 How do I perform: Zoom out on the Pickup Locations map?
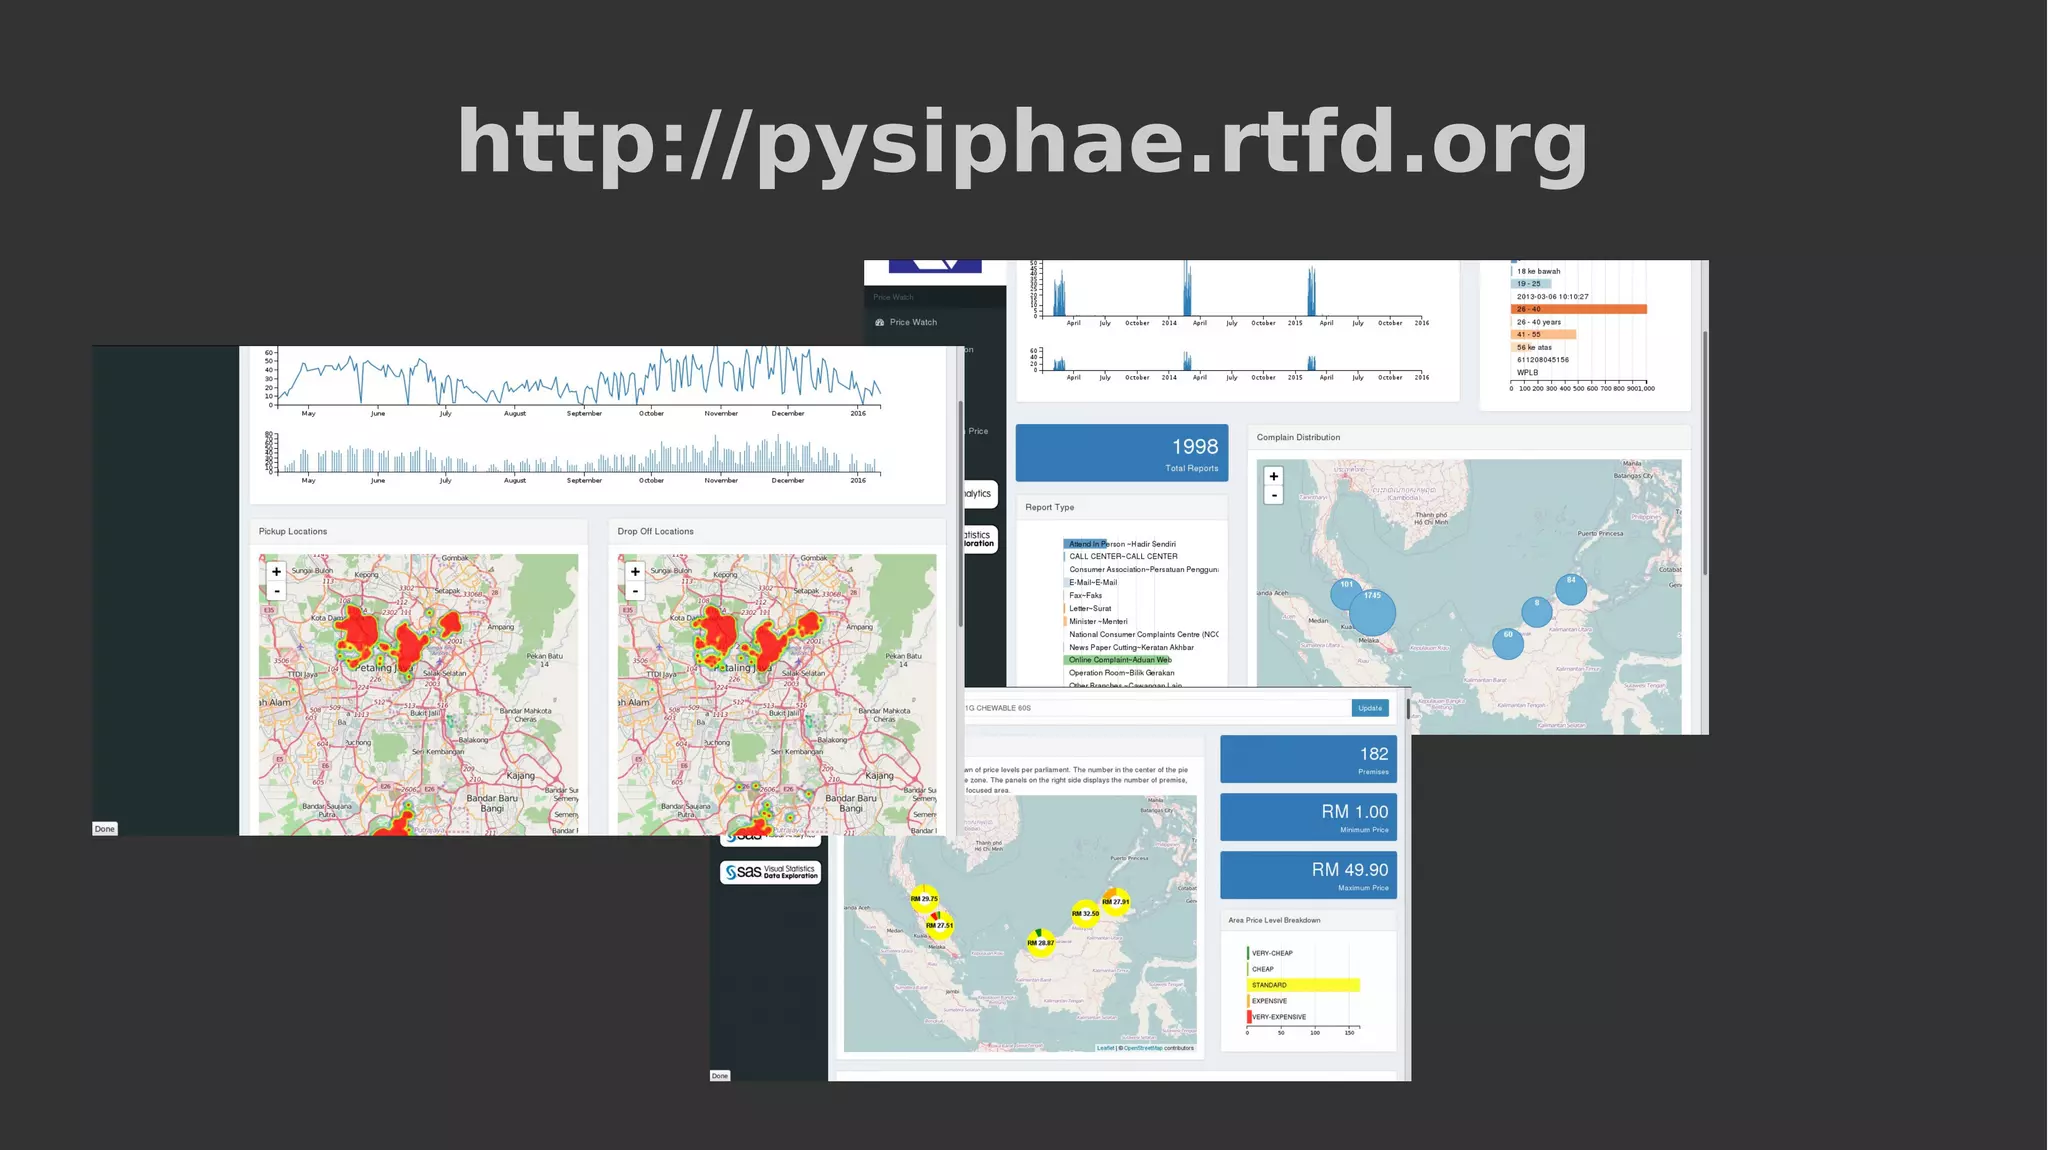[276, 591]
